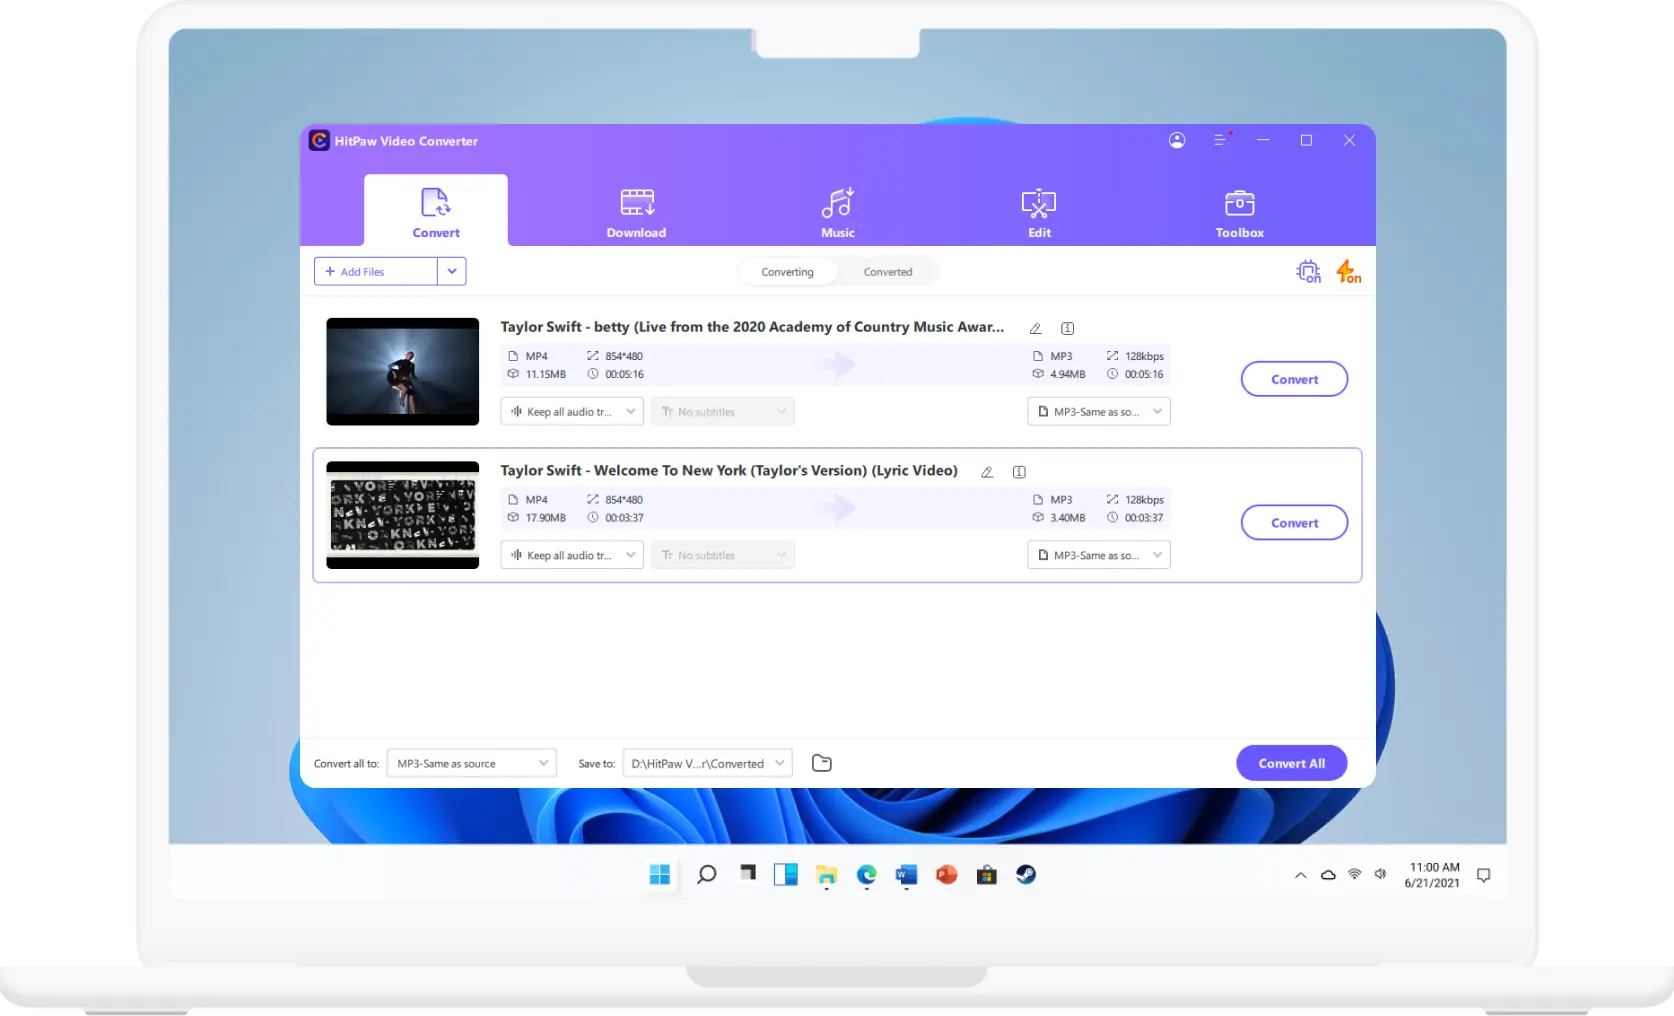
Task: Rename the Welcome To New York title
Action: pos(987,472)
